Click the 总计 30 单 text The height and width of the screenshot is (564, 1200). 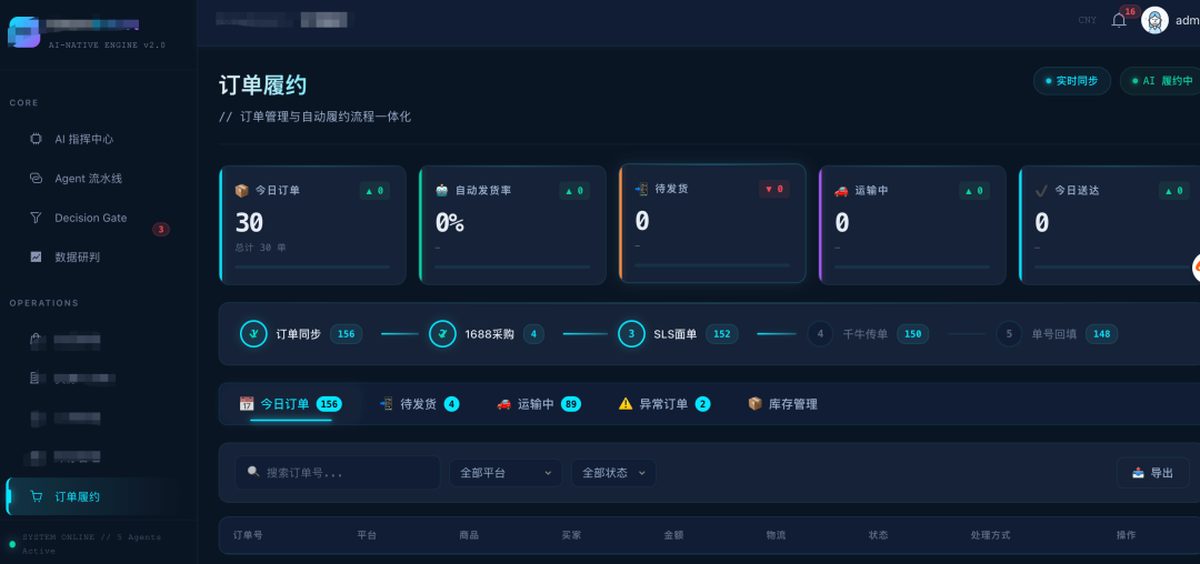(260, 247)
